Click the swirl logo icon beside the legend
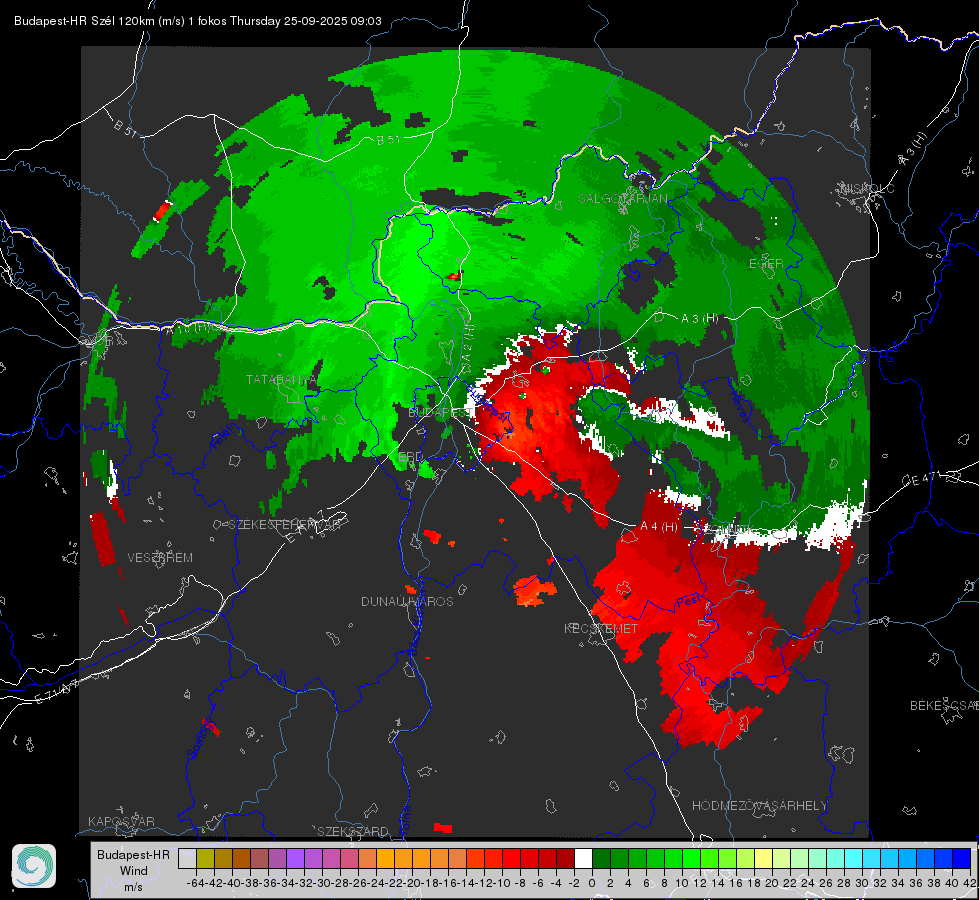 [x=34, y=866]
